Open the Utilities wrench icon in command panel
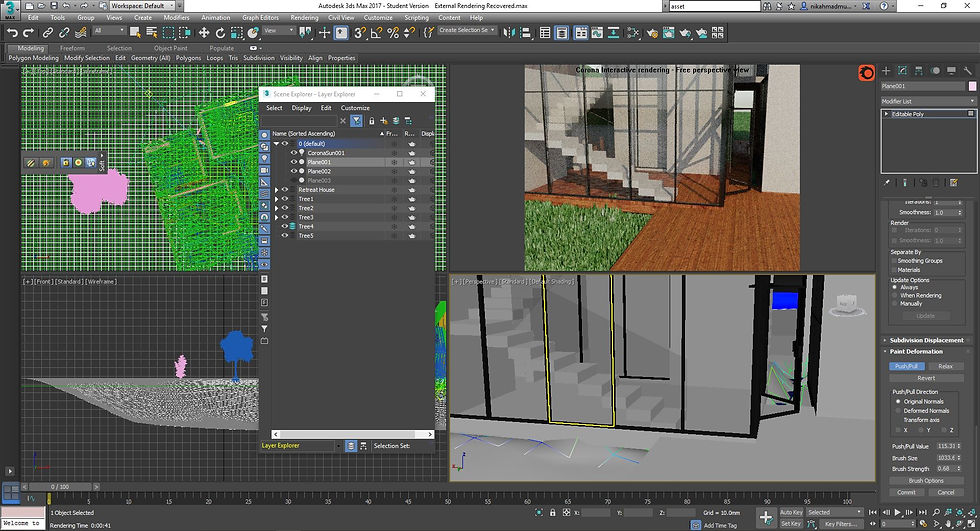Image resolution: width=980 pixels, height=531 pixels. (x=968, y=71)
